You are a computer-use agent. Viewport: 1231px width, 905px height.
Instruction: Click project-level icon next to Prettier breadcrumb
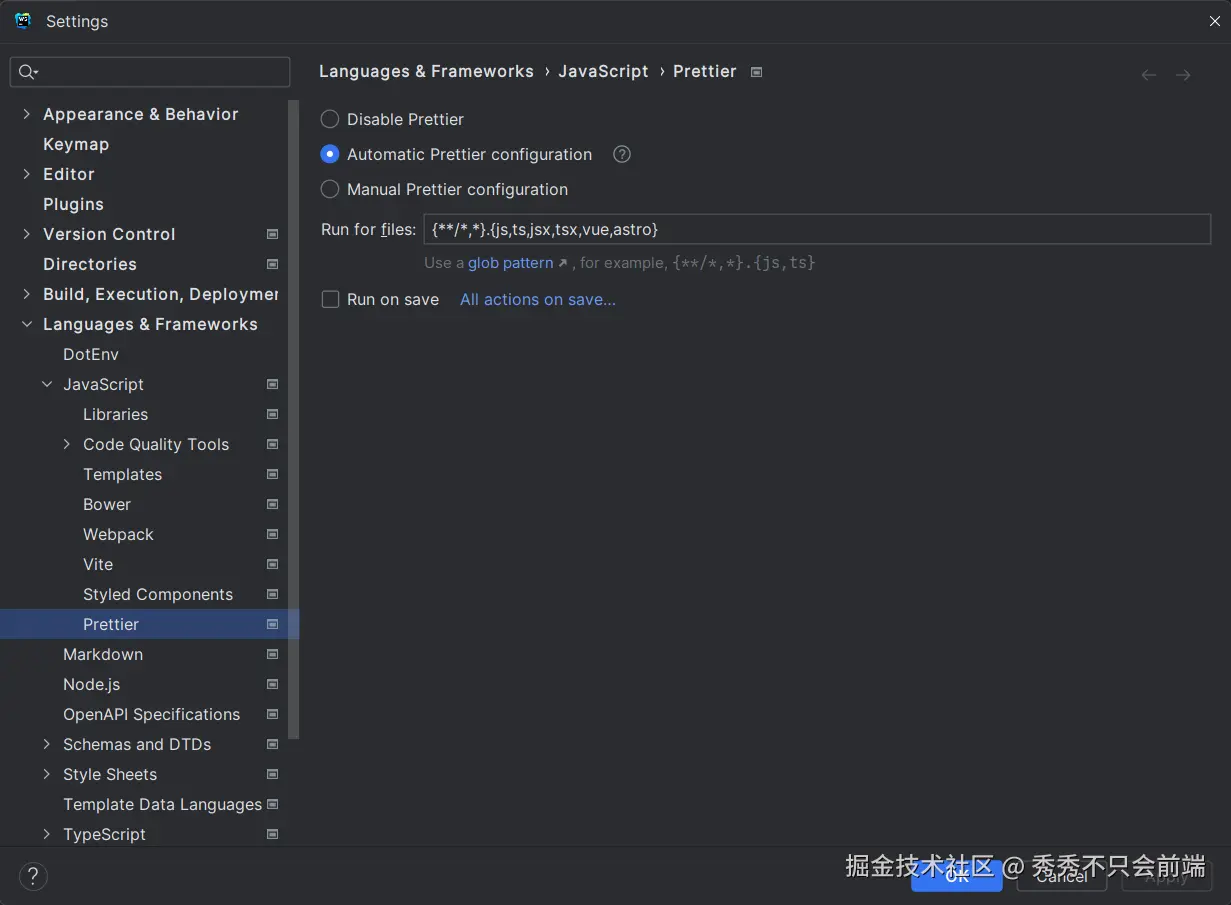pos(757,72)
